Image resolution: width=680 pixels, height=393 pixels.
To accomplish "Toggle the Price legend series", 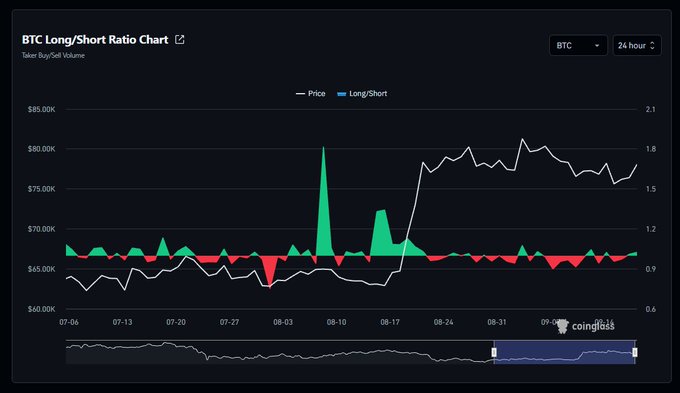I will click(311, 94).
